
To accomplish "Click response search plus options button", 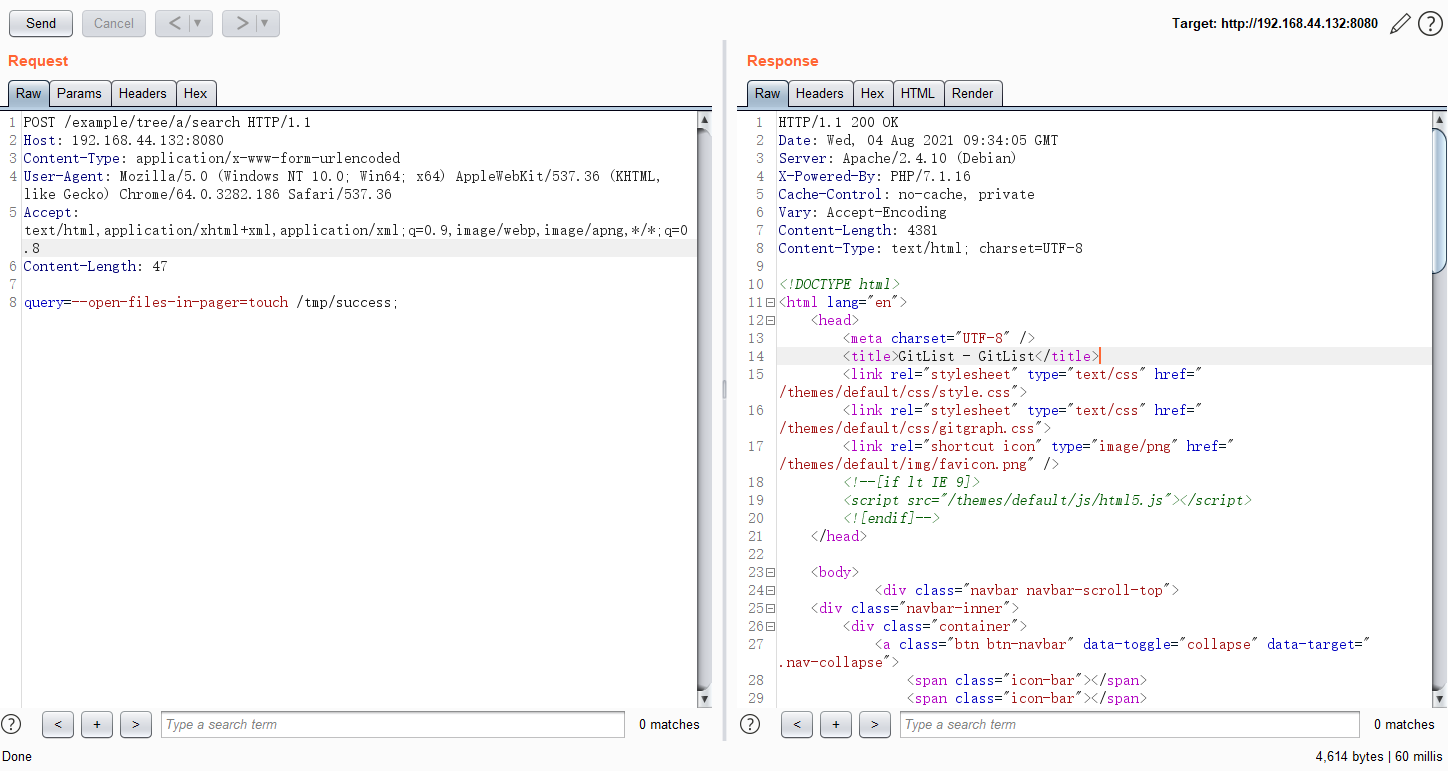I will coord(835,724).
